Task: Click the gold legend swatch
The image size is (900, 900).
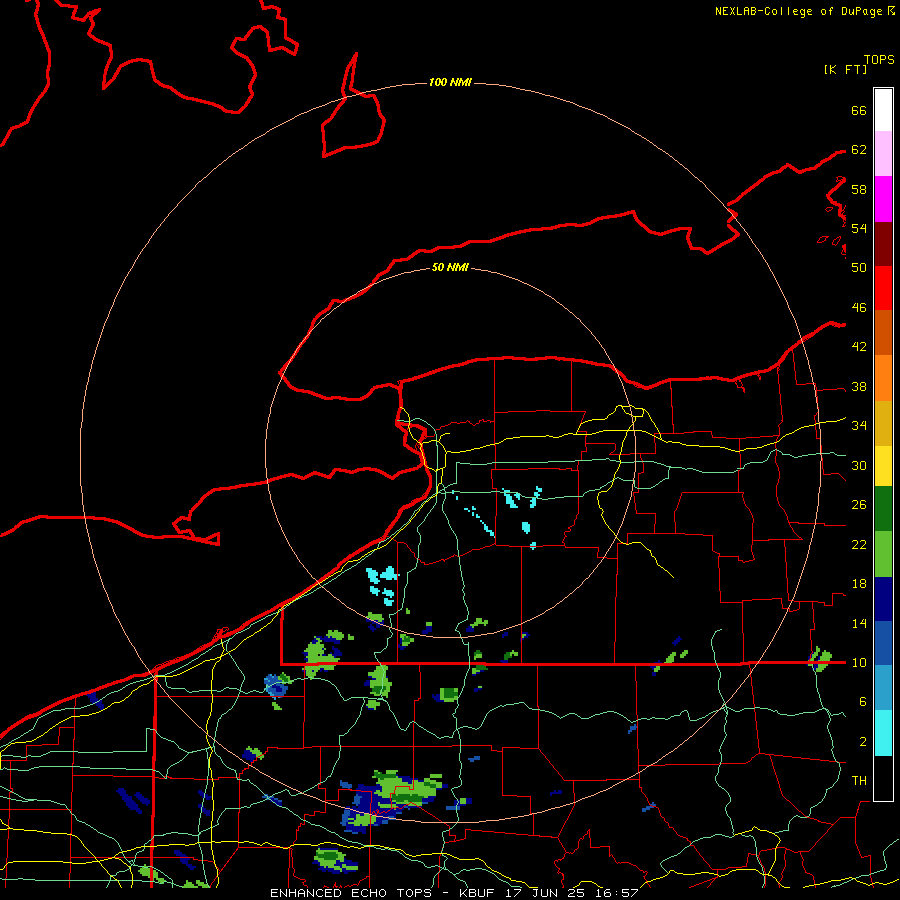Action: pyautogui.click(x=883, y=423)
